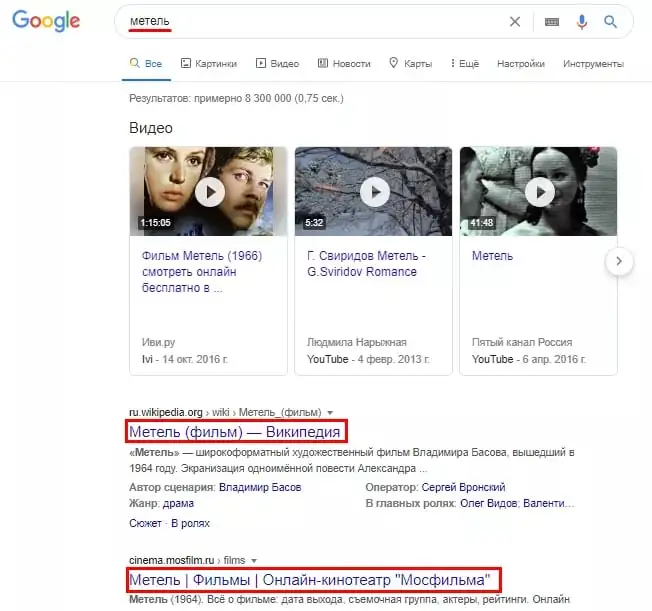
Task: Open Настройки search settings
Action: coord(521,64)
